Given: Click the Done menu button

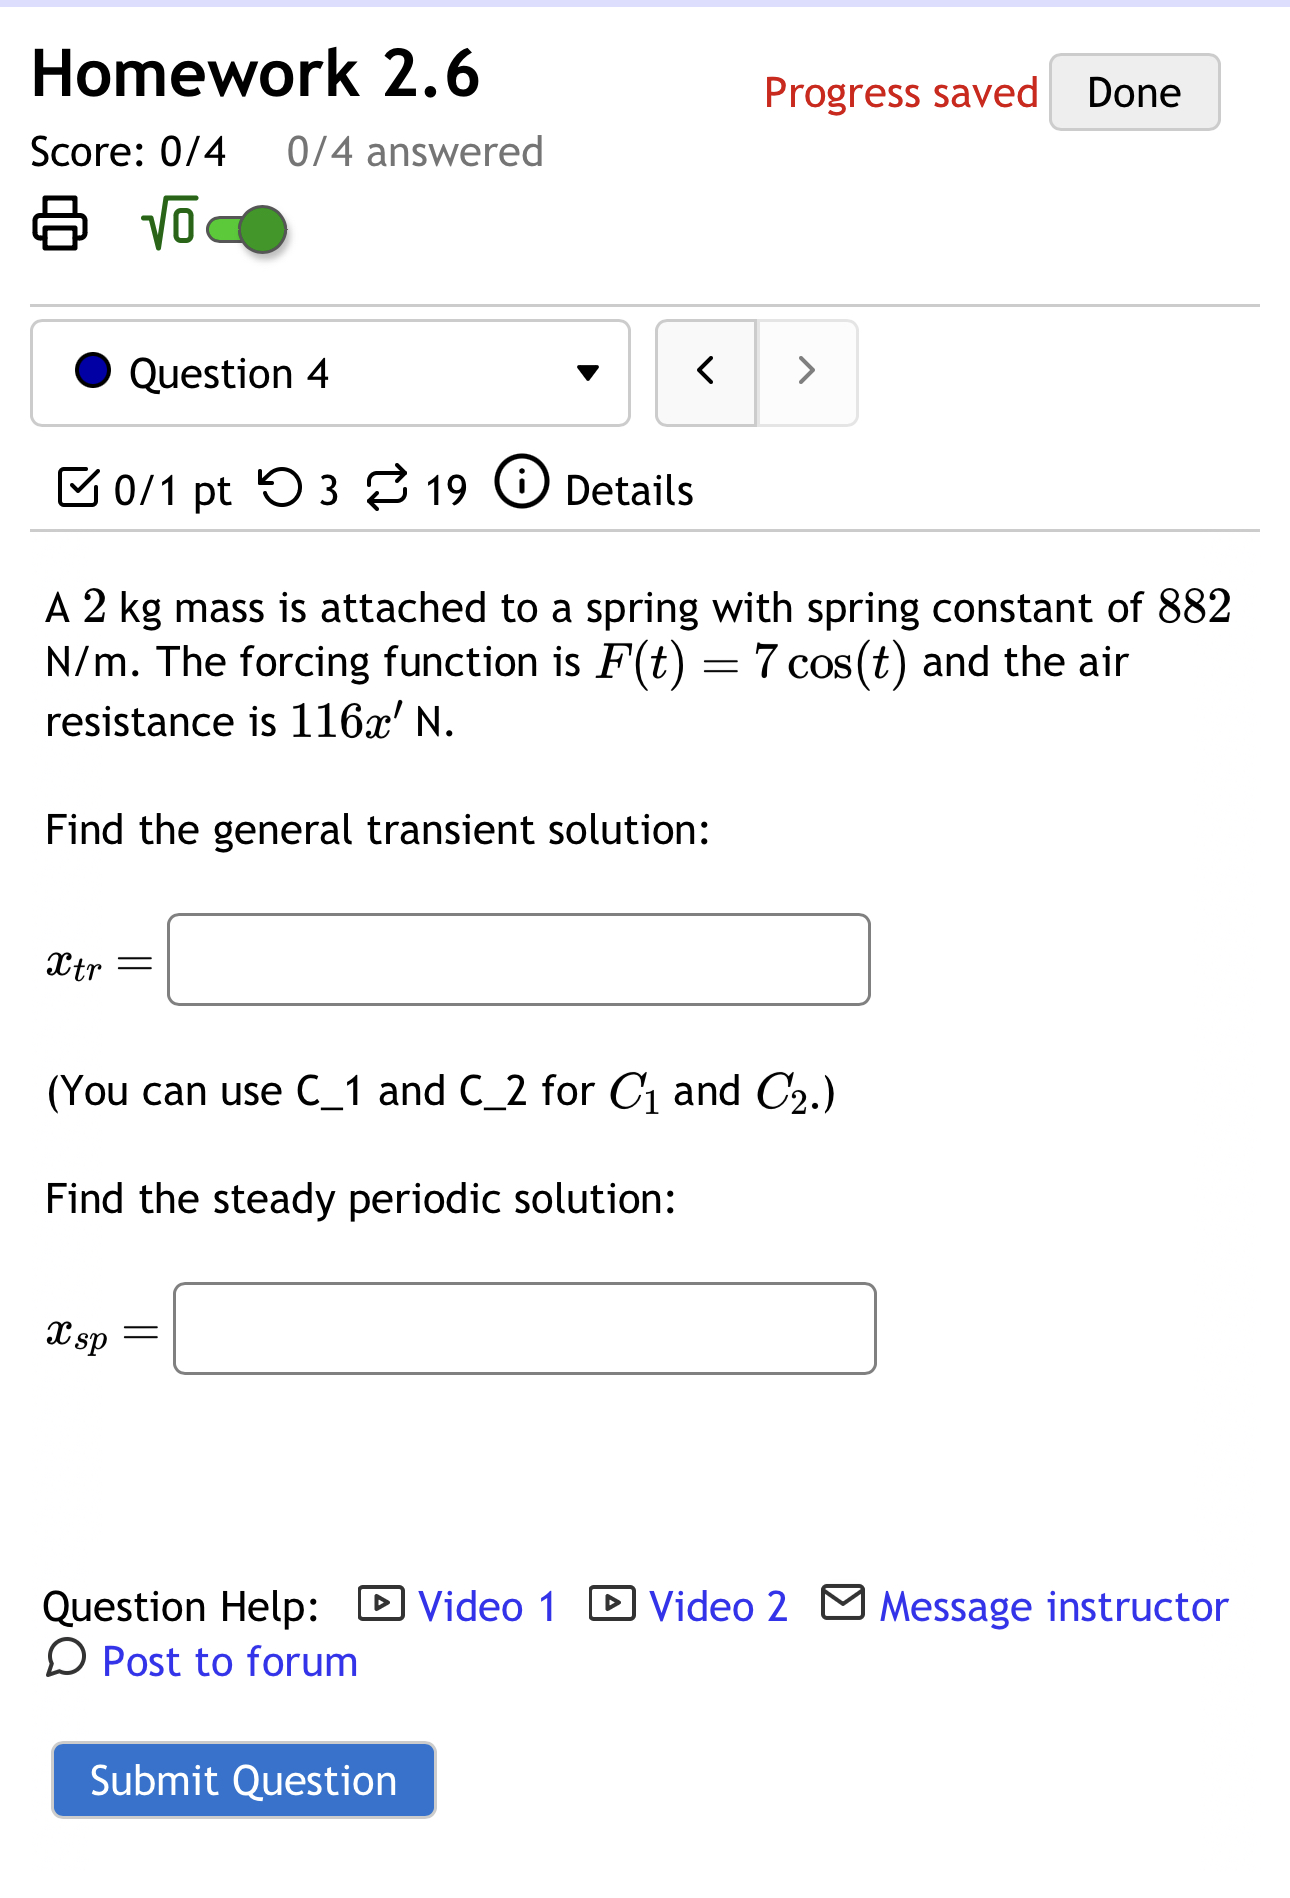Looking at the screenshot, I should [x=1133, y=92].
